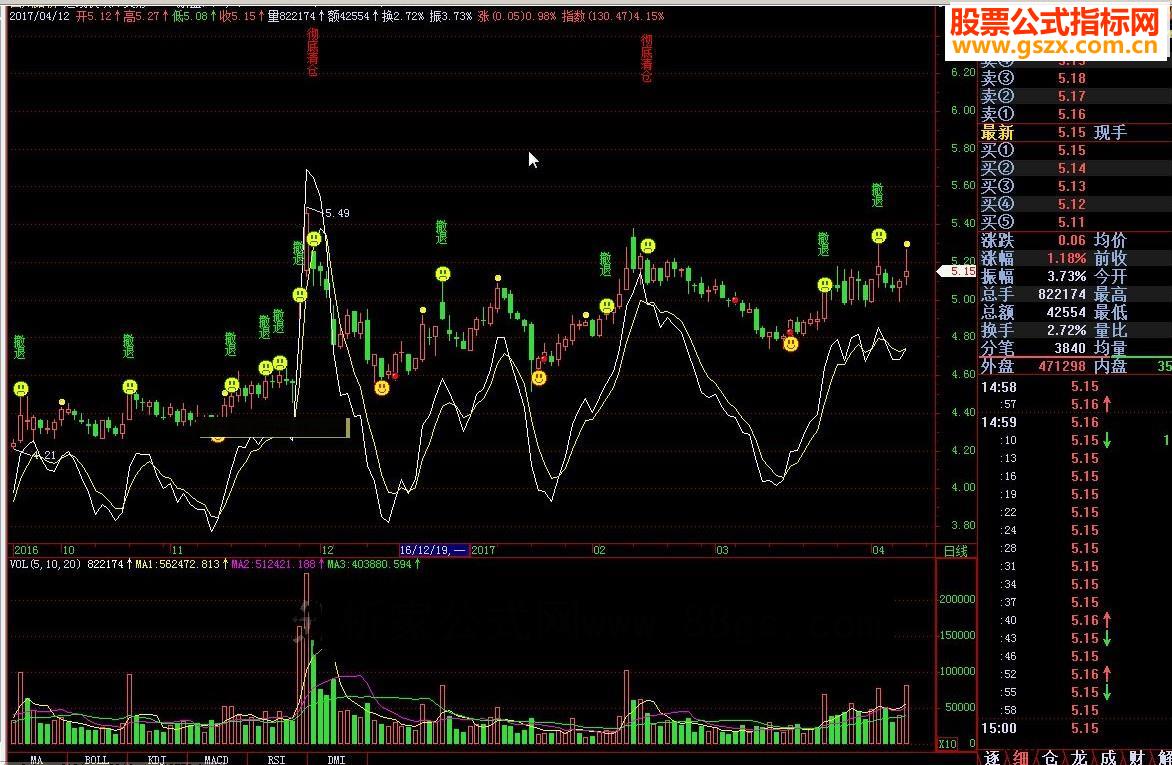
Task: Open the RSI indicator tab
Action: tap(276, 760)
